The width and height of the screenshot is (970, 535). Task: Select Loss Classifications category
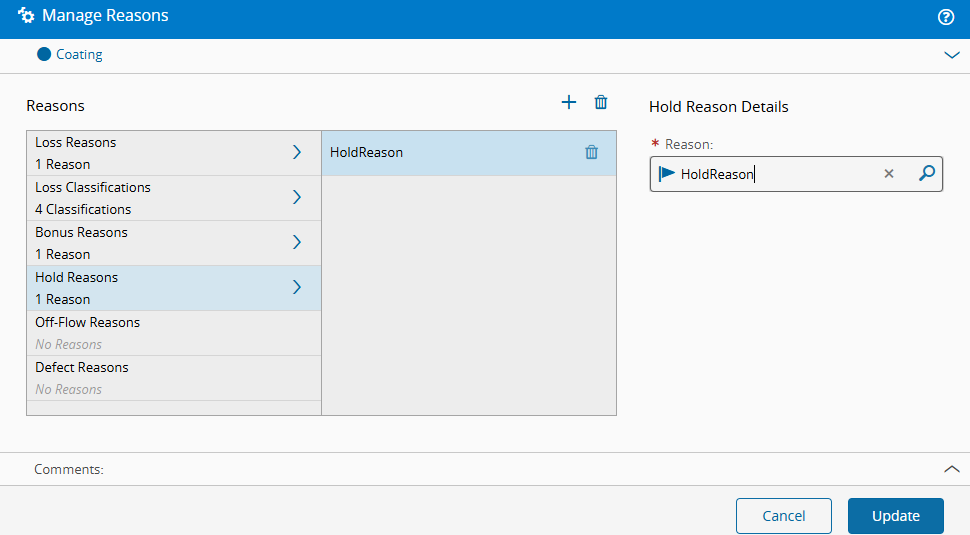[x=174, y=199]
